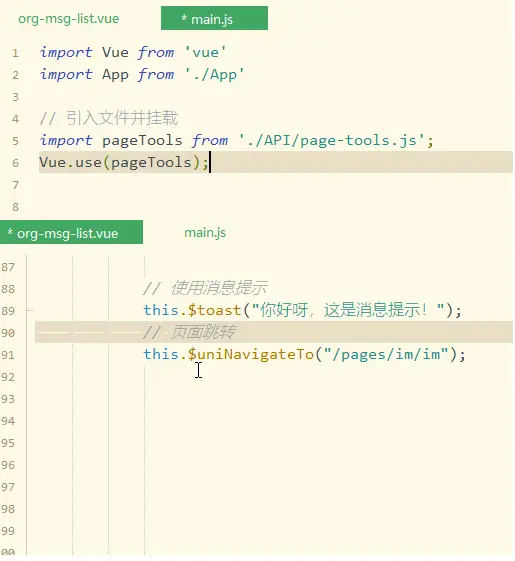Screen dimensions: 515x561
Task: Collapse code fold marker beside line 89
Action: point(30,310)
